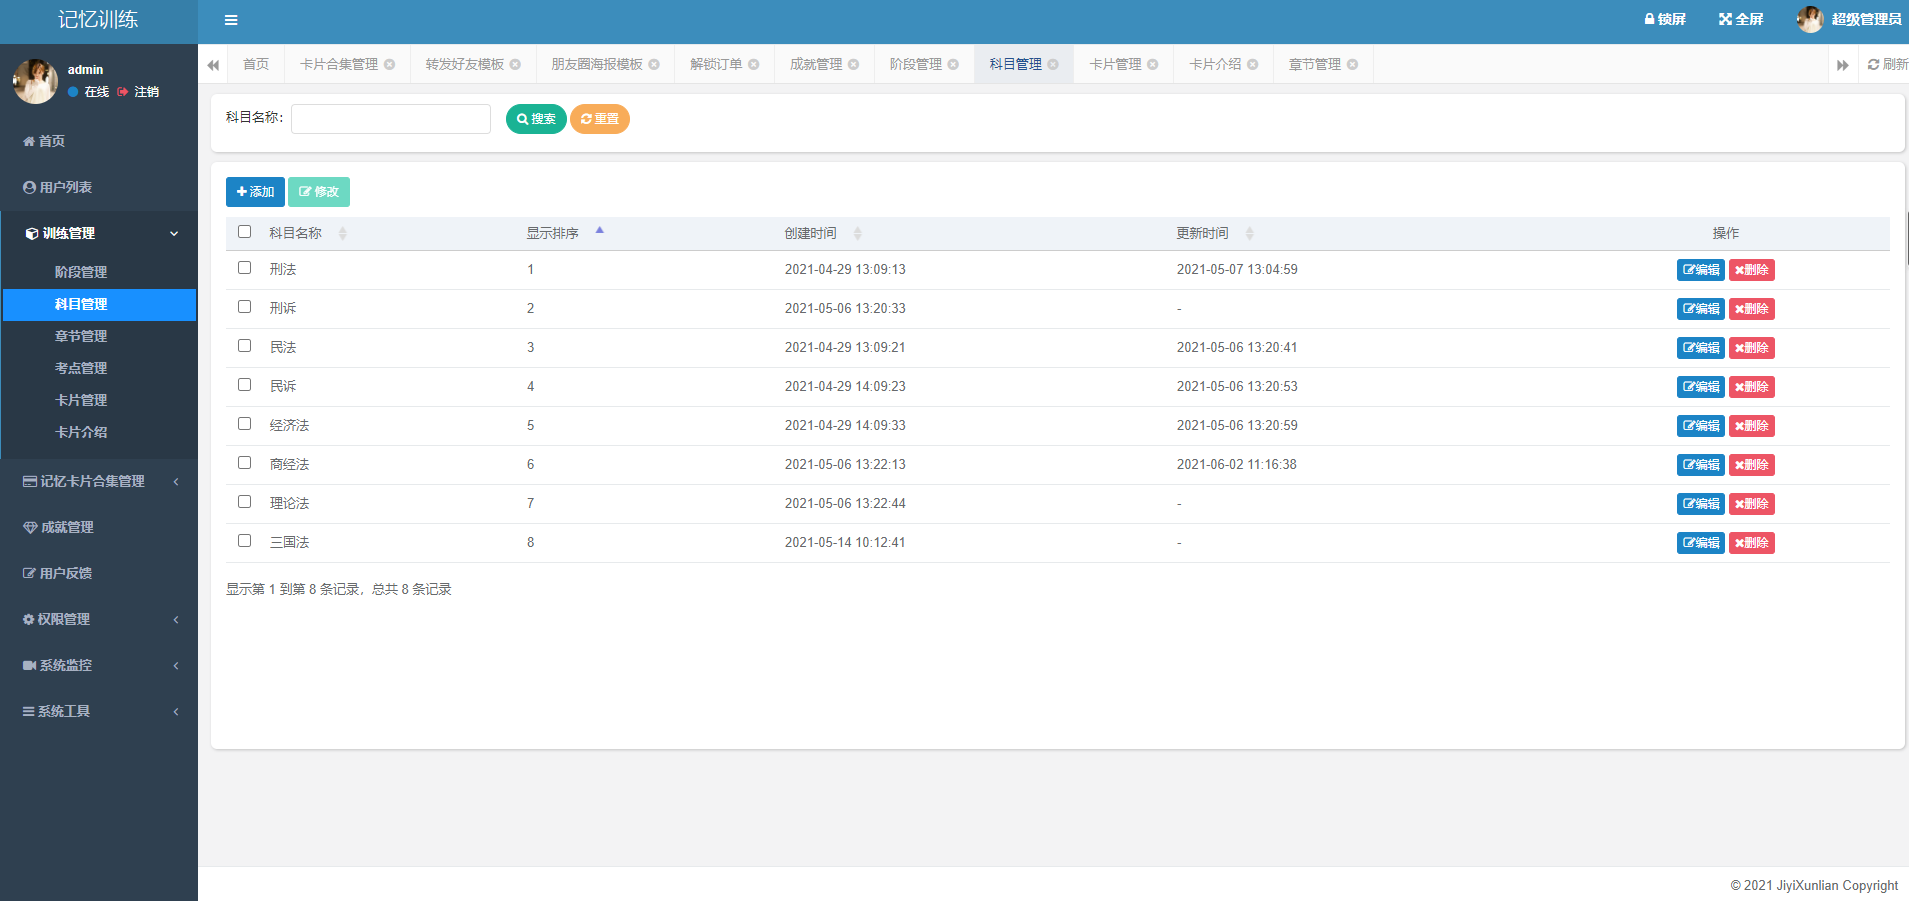Open sidebar 卡片管理 submenu item

pyautogui.click(x=99, y=400)
